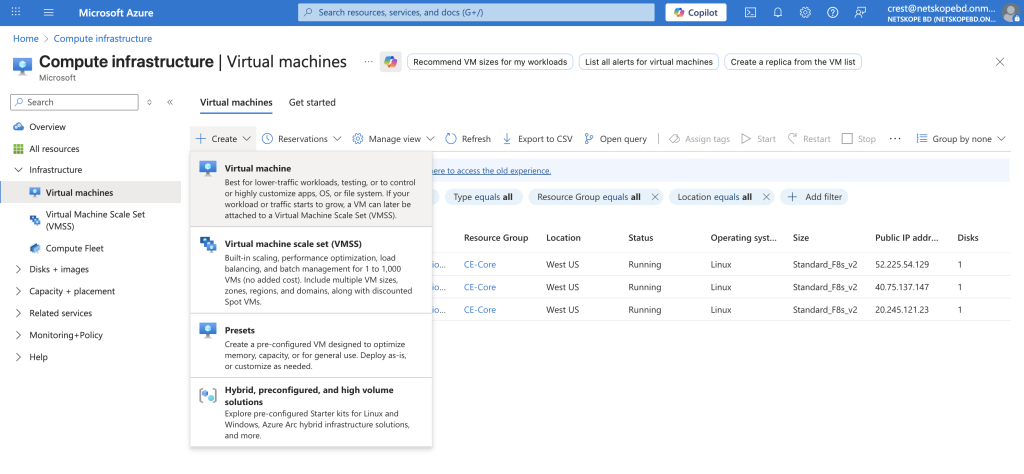The image size is (1024, 474).
Task: Click the Type equals all filter pill
Action: tap(483, 197)
